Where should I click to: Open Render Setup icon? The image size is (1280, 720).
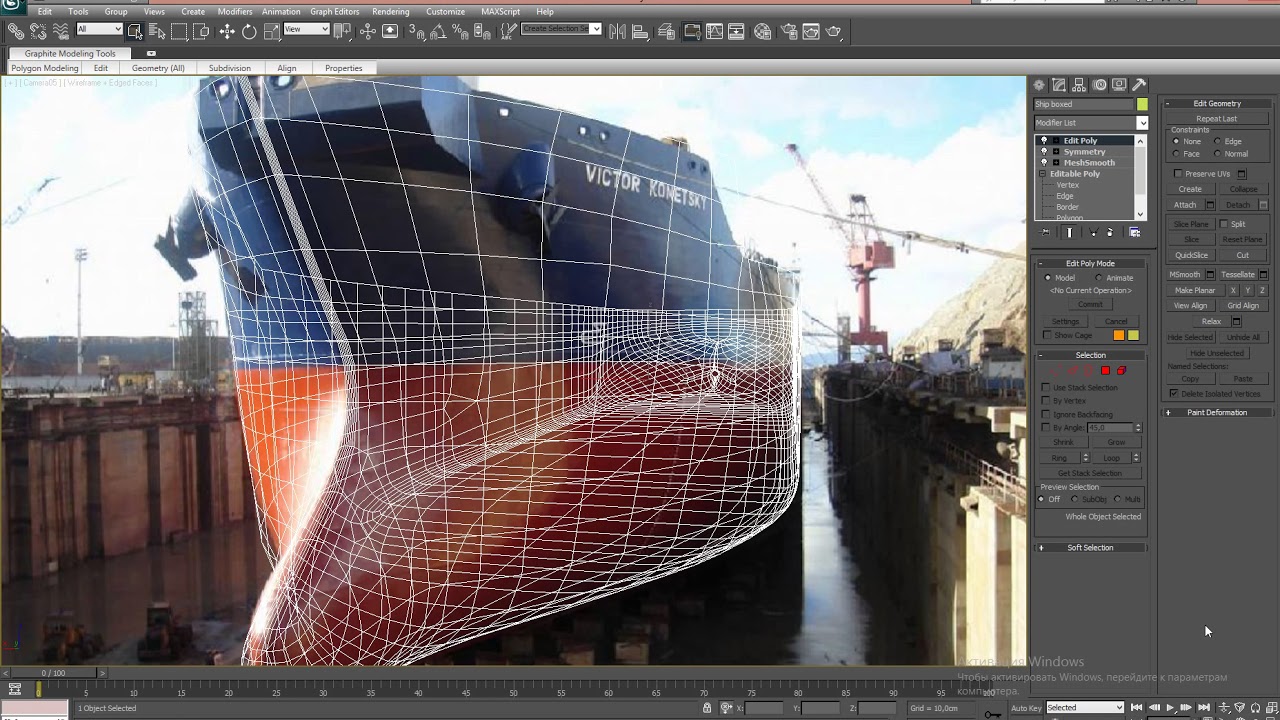coord(787,32)
